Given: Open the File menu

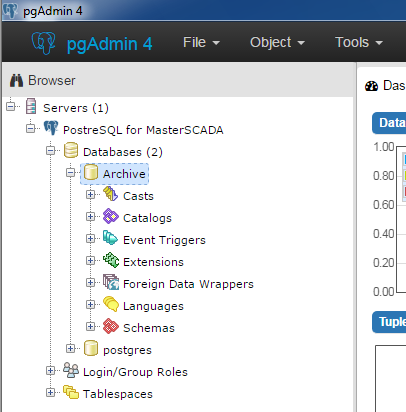Looking at the screenshot, I should point(201,43).
